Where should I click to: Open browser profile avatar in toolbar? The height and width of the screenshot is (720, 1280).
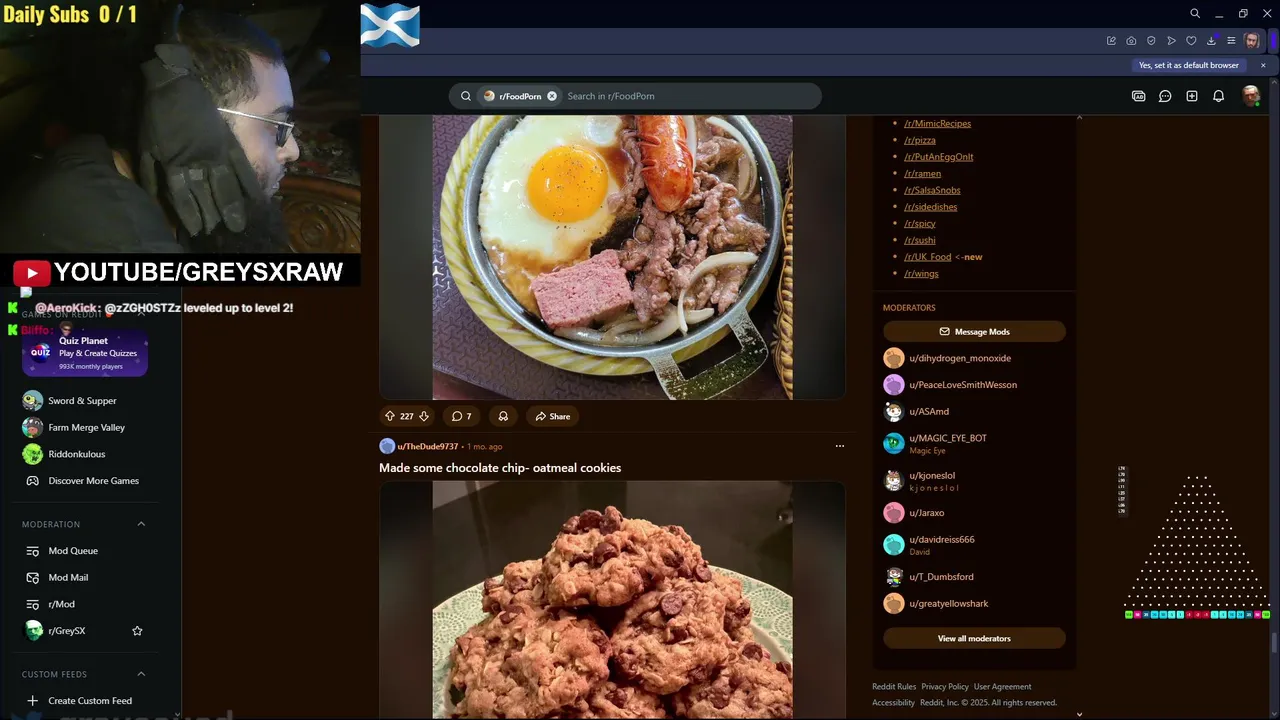click(x=1252, y=41)
